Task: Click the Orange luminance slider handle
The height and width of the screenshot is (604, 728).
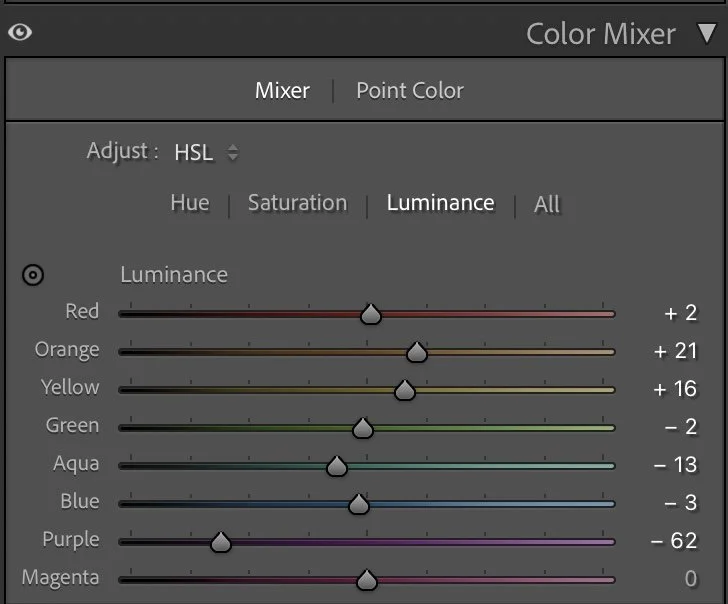Action: tap(416, 352)
